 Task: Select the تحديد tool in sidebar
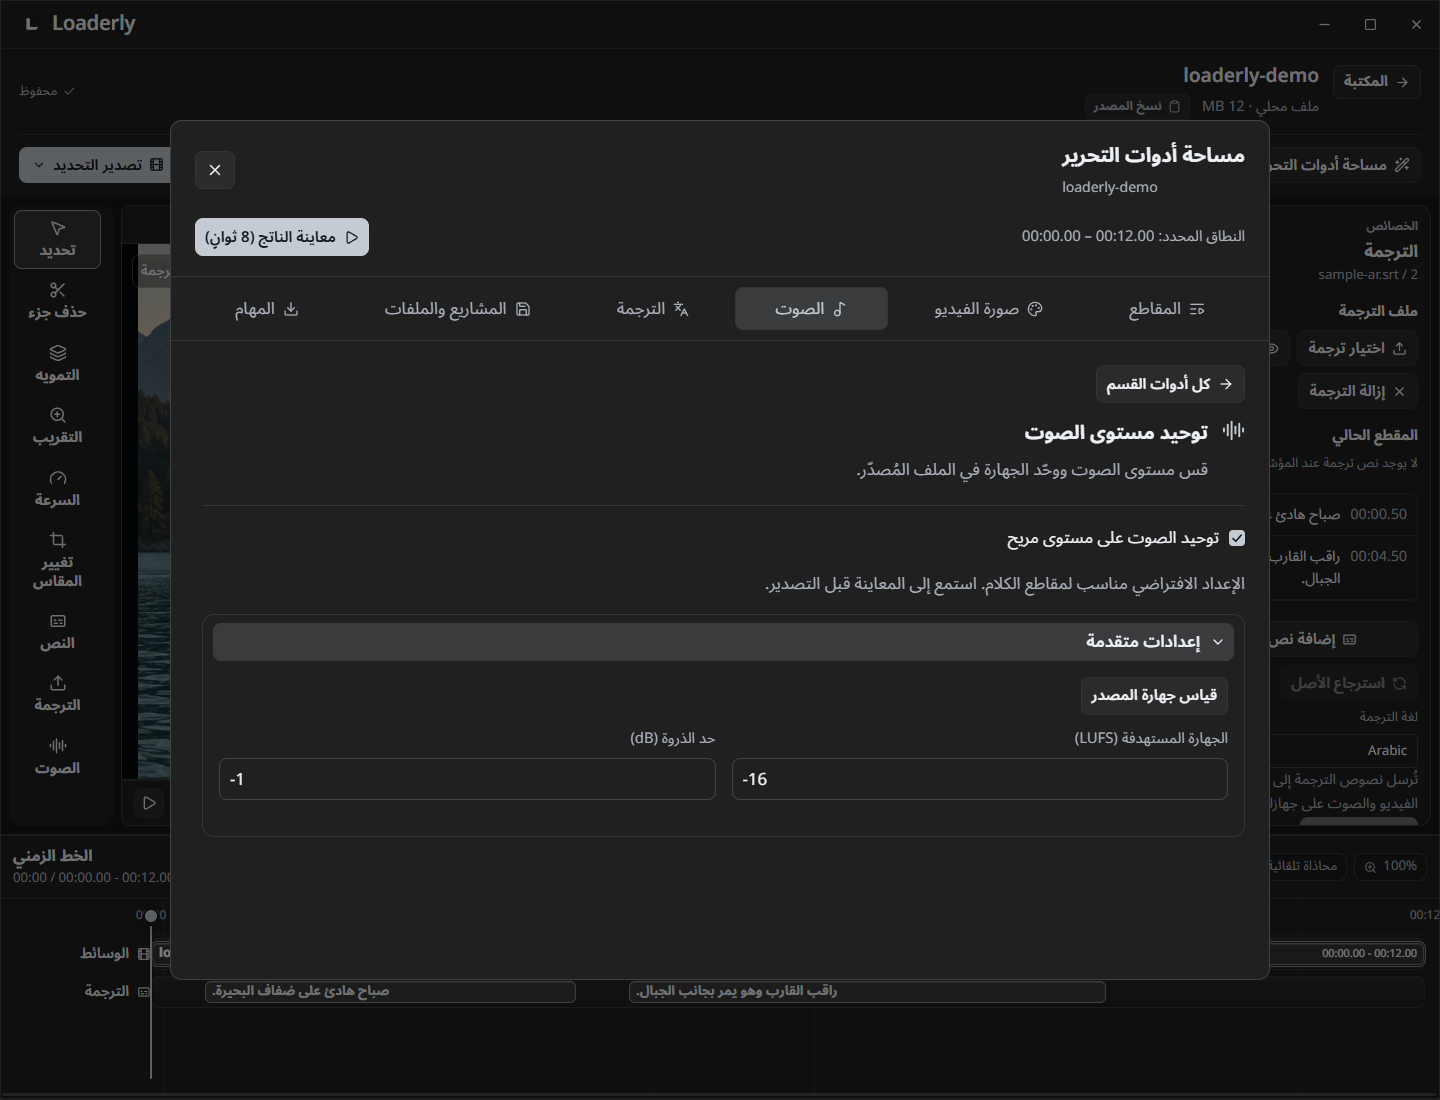[x=57, y=239]
